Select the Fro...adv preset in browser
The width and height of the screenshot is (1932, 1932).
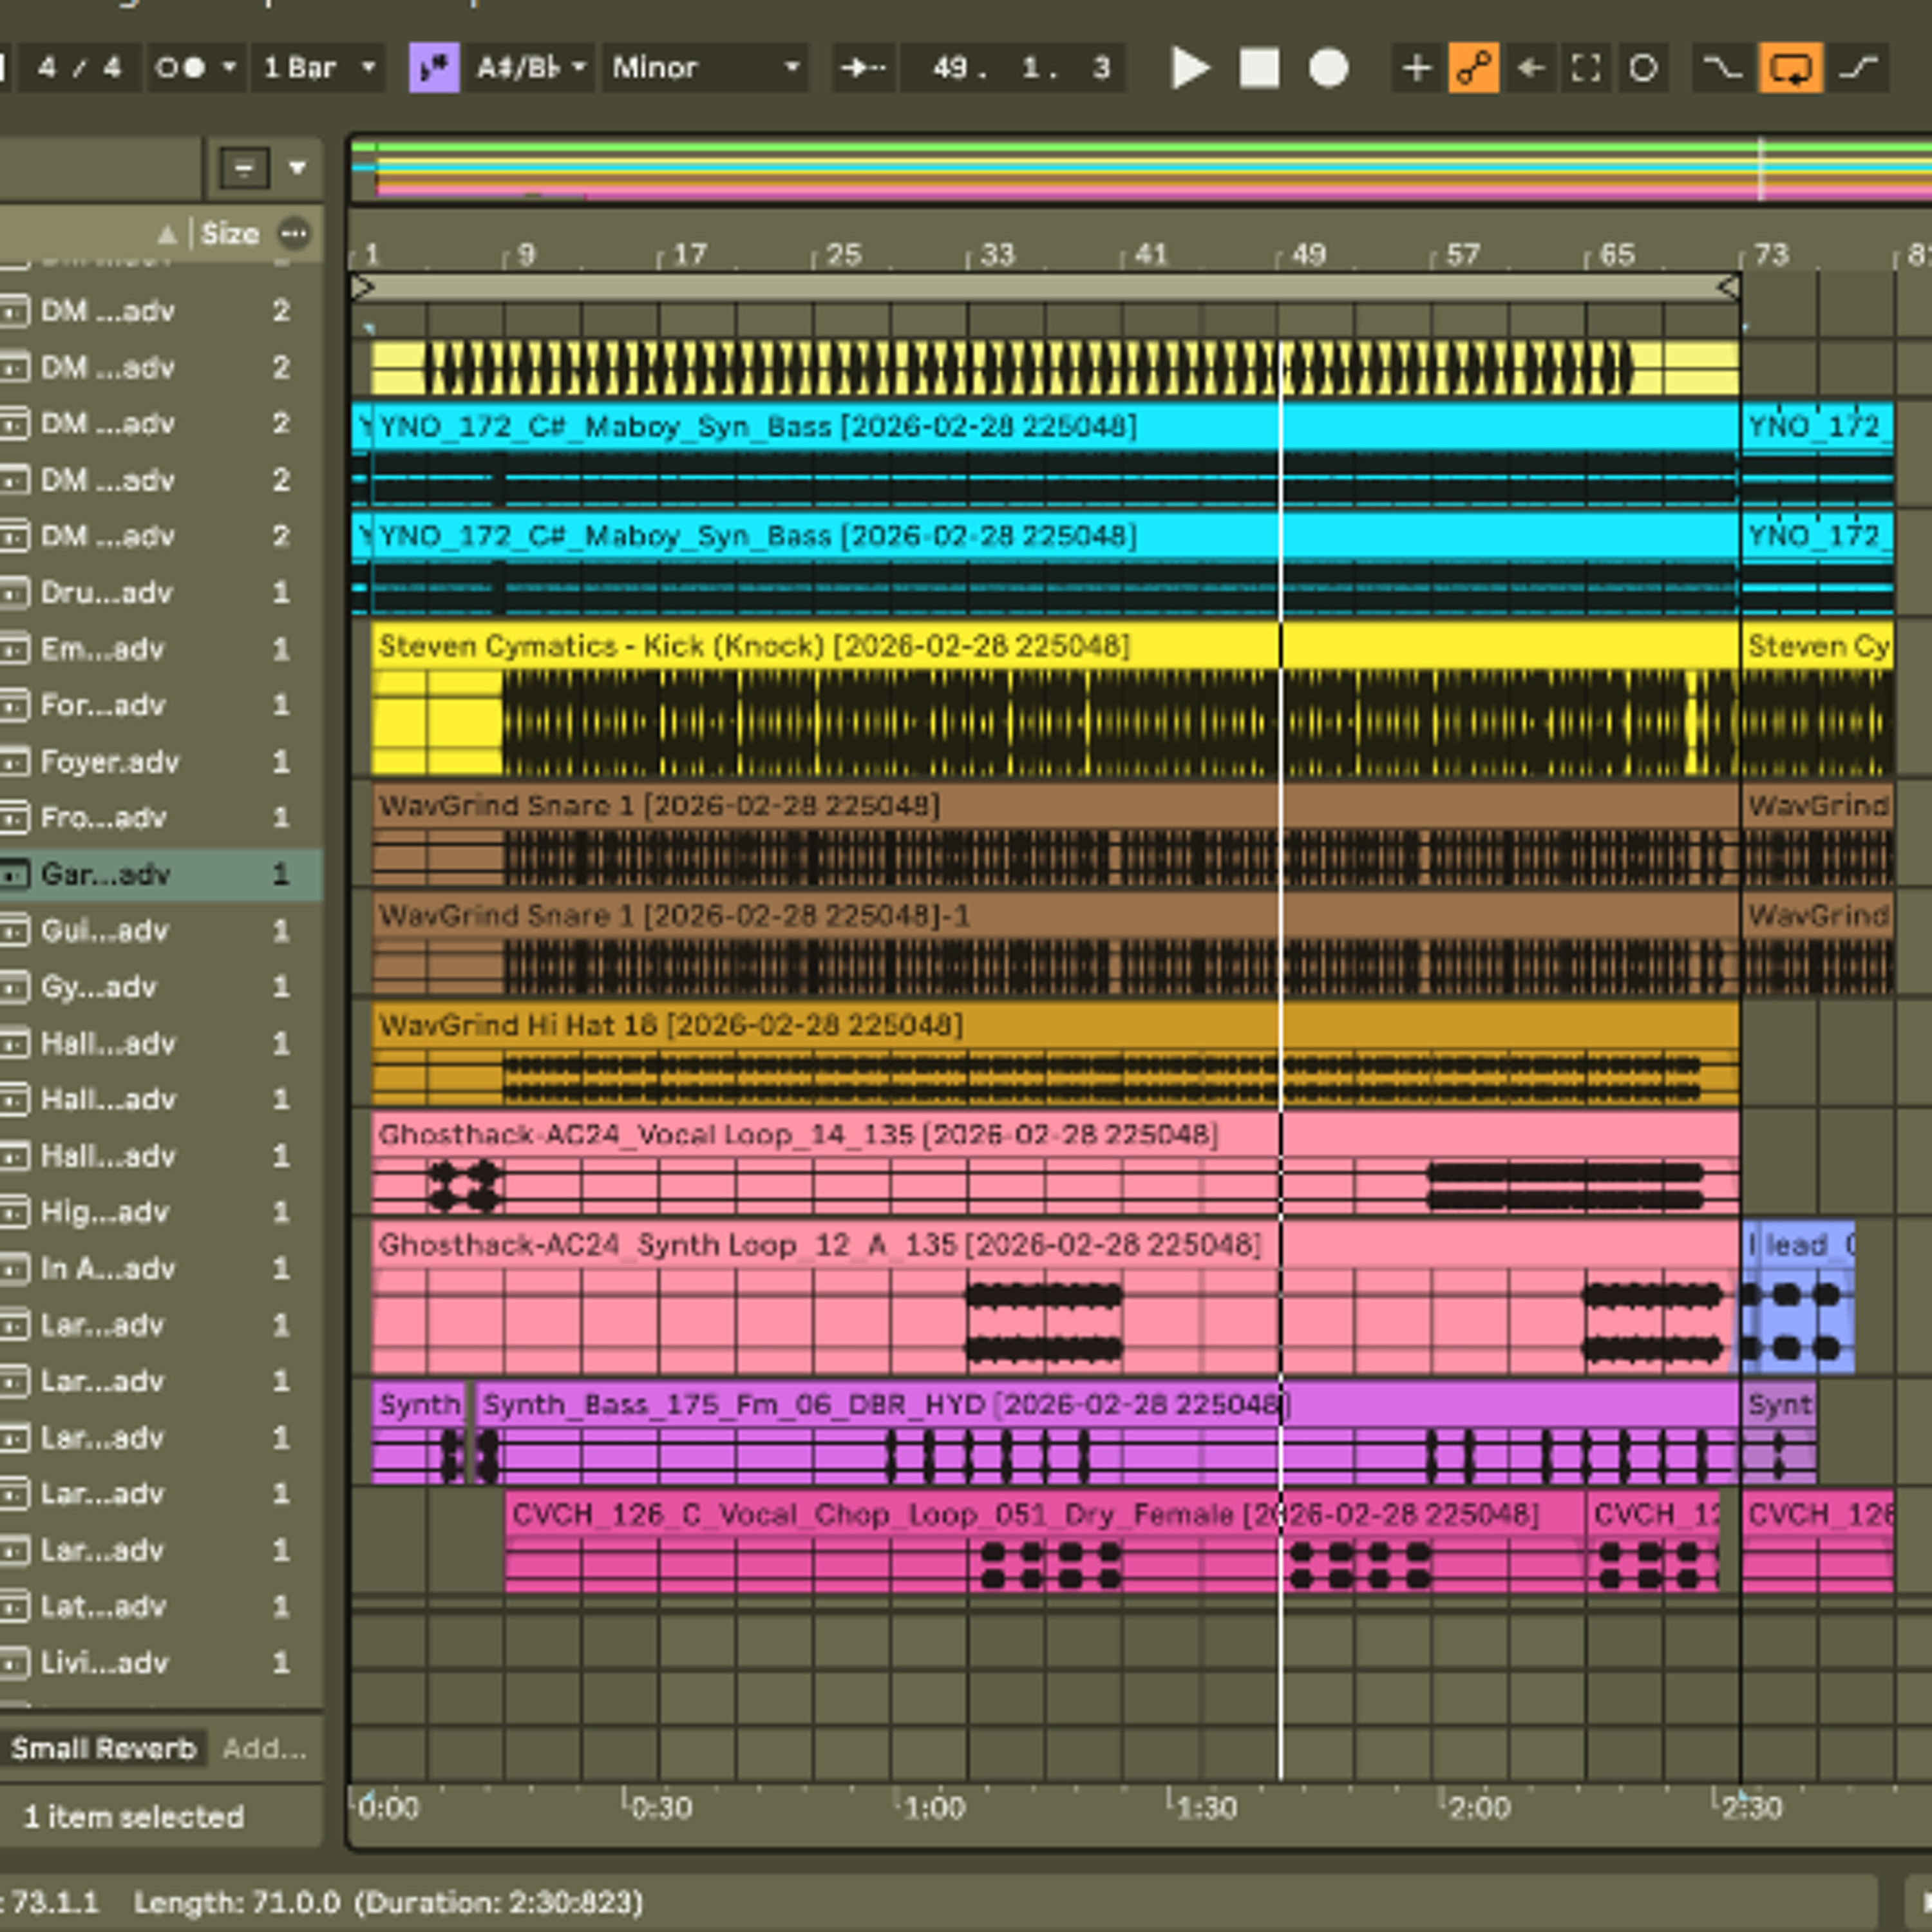click(160, 818)
